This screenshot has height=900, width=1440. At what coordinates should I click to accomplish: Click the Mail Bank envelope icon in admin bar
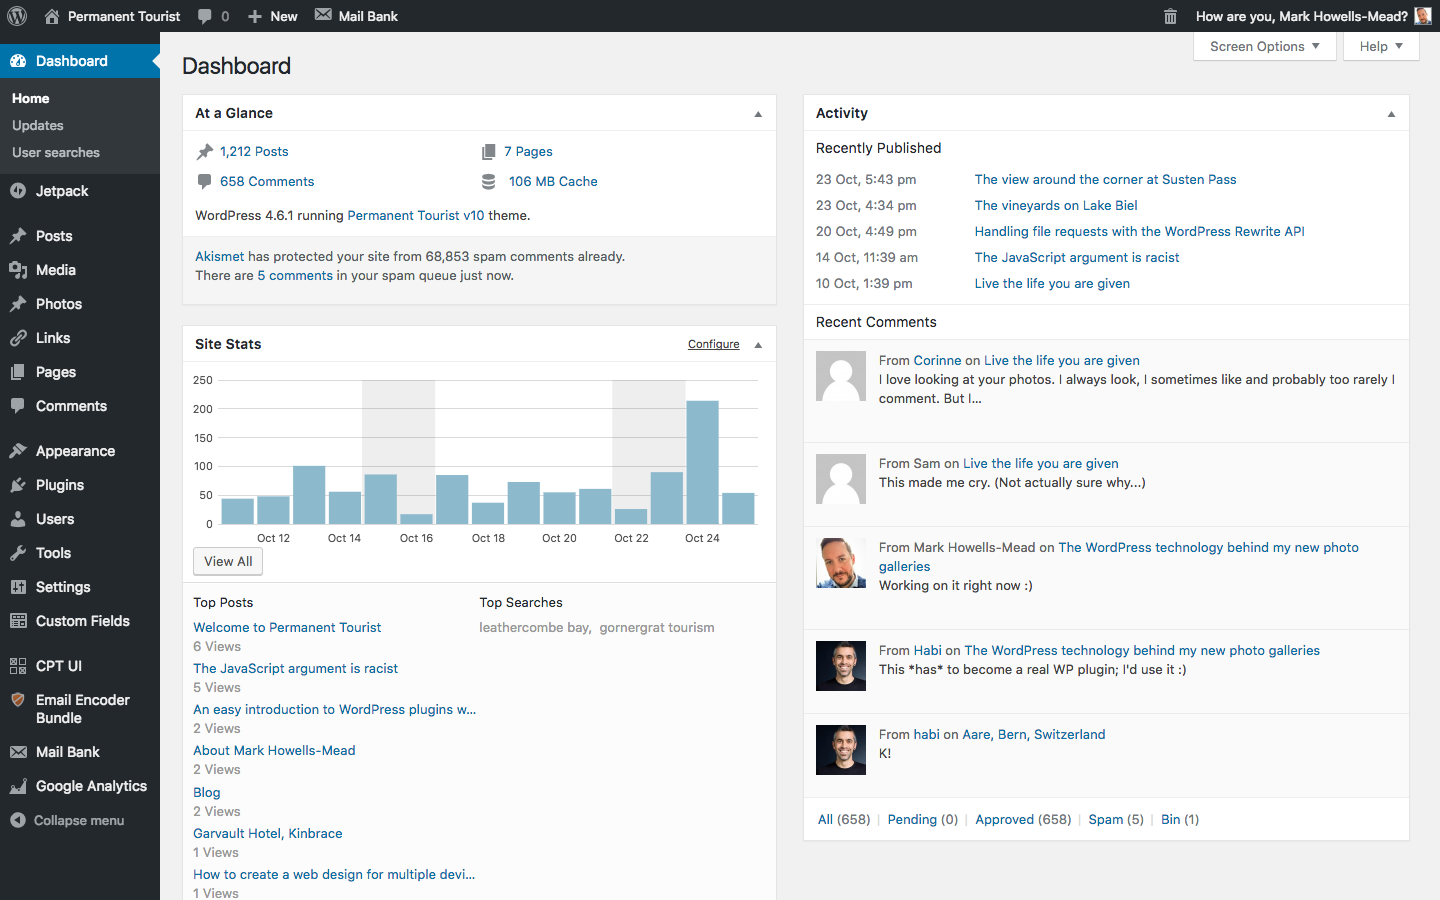(x=323, y=15)
